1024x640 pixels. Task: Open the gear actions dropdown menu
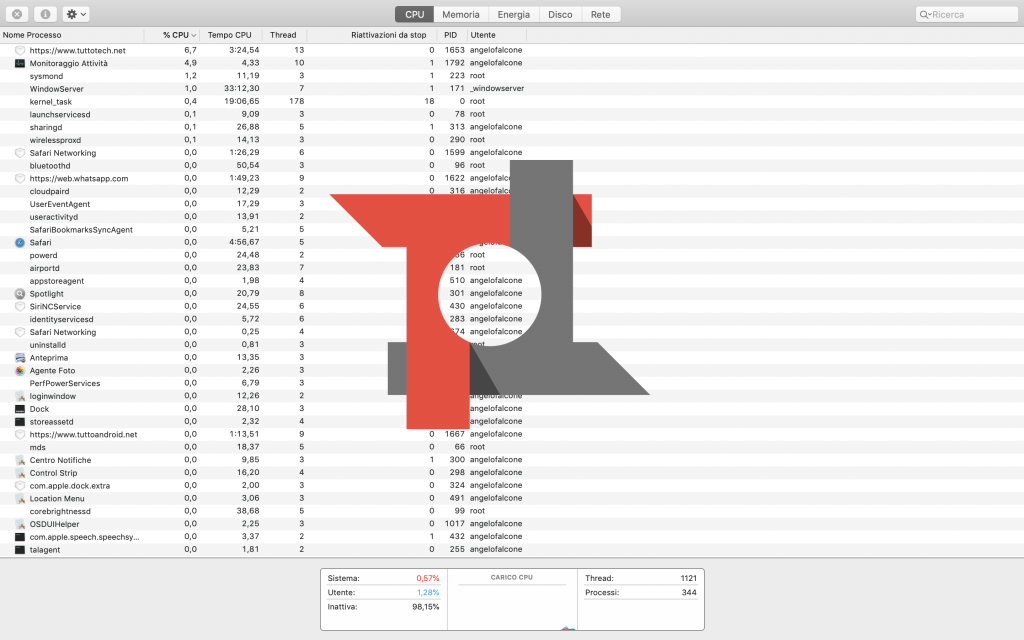click(76, 14)
